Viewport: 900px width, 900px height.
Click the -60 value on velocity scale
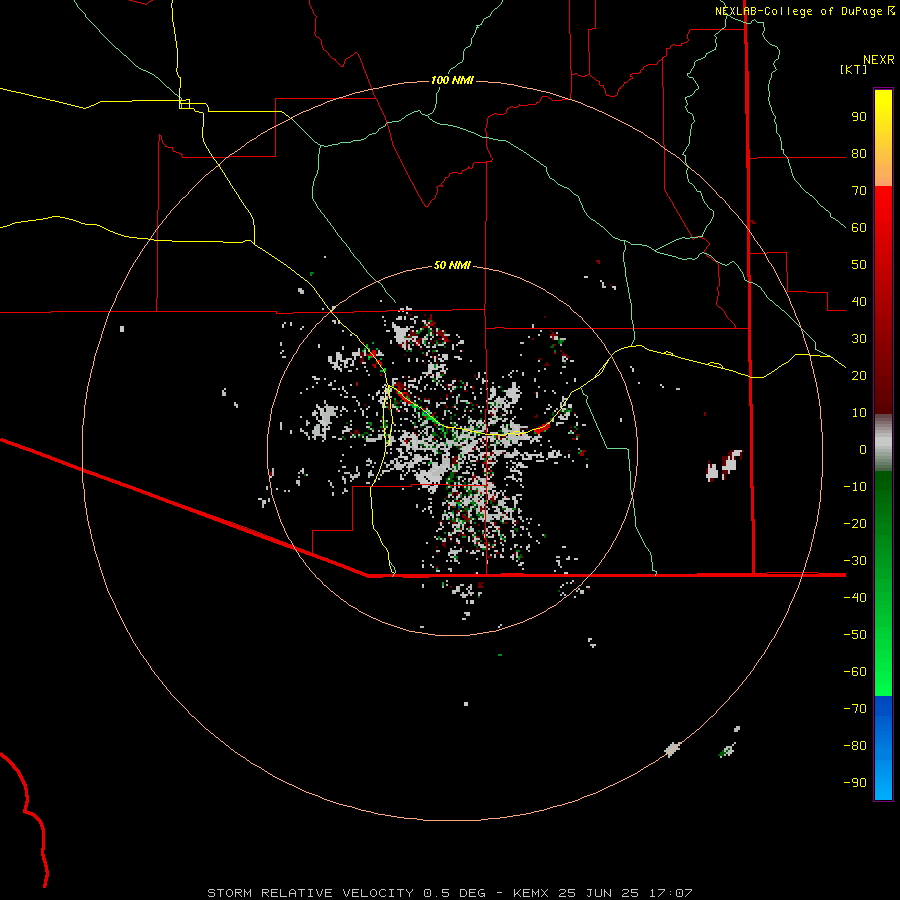coord(855,672)
